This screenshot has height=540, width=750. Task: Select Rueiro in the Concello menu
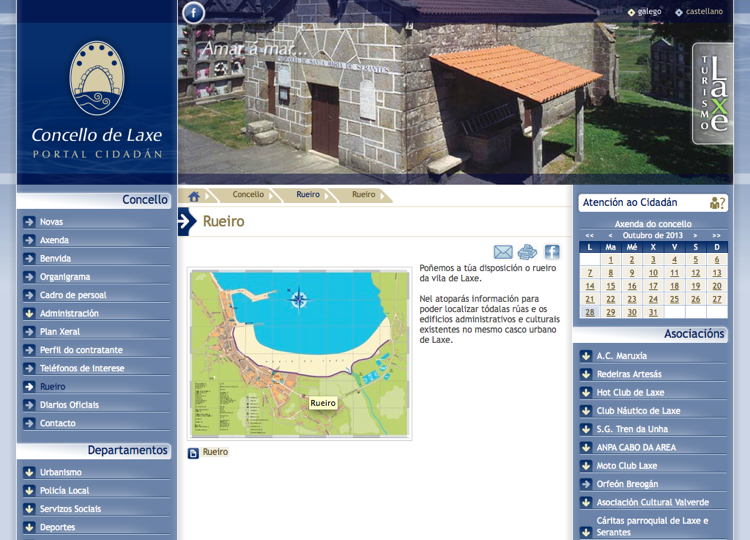53,386
